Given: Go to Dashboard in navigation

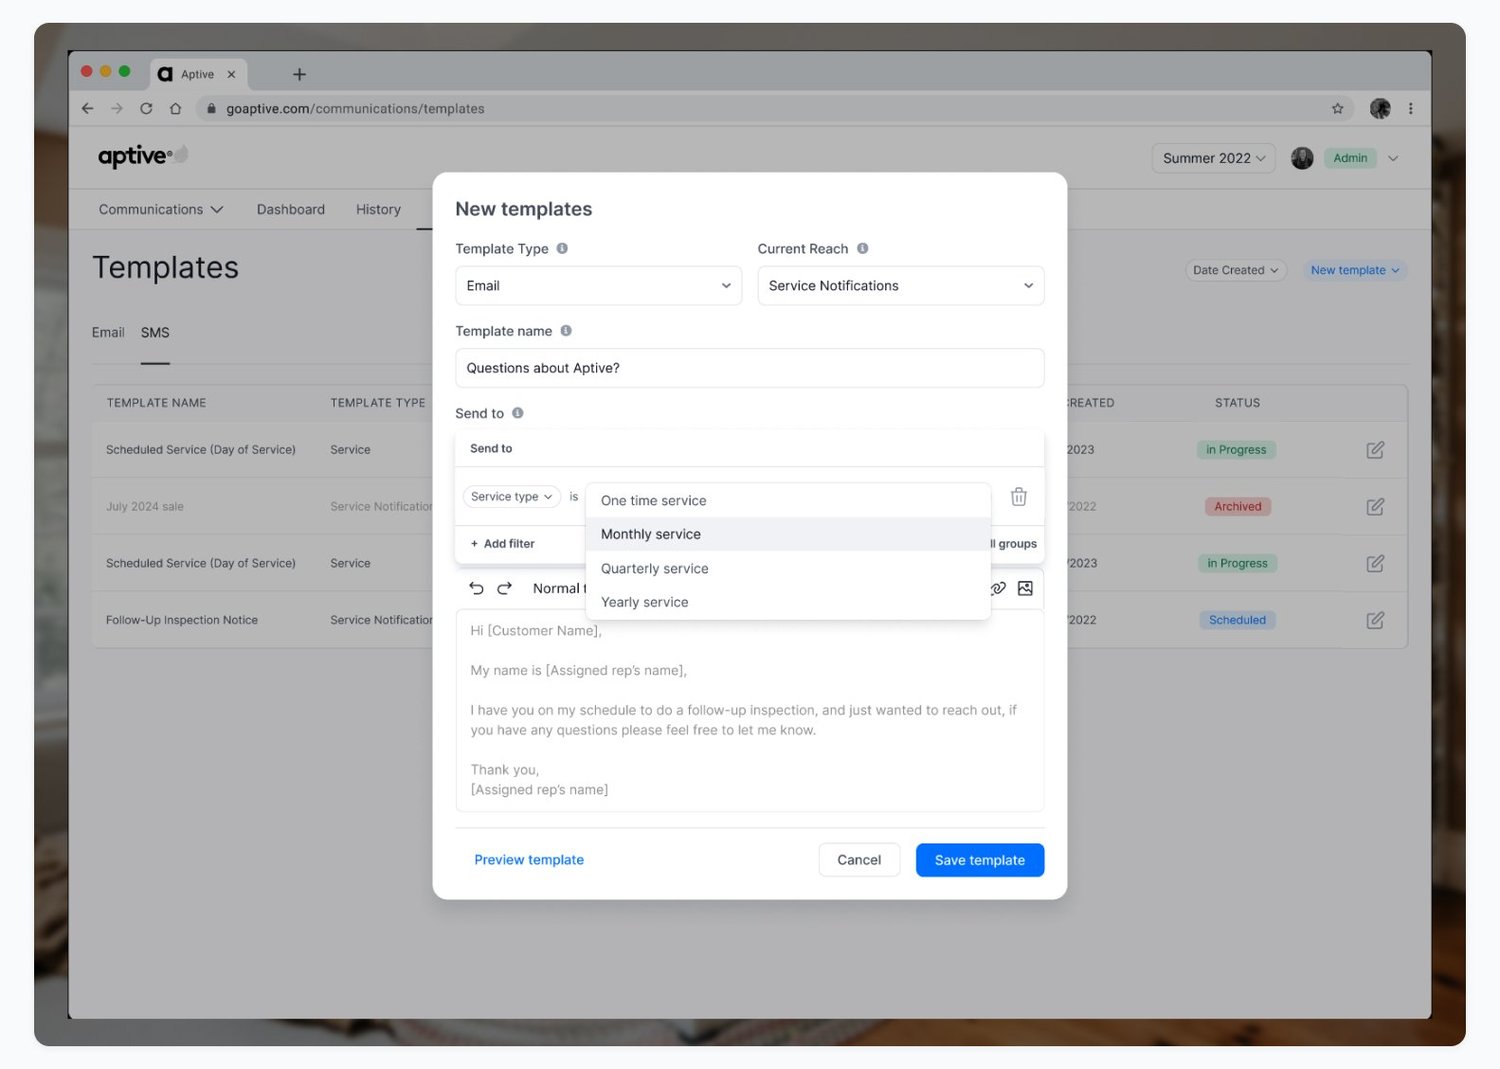Looking at the screenshot, I should click(290, 209).
